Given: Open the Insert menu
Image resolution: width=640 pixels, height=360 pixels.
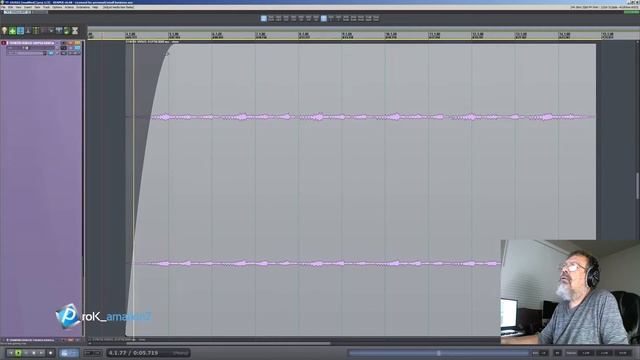Looking at the screenshot, I should 28,7.
